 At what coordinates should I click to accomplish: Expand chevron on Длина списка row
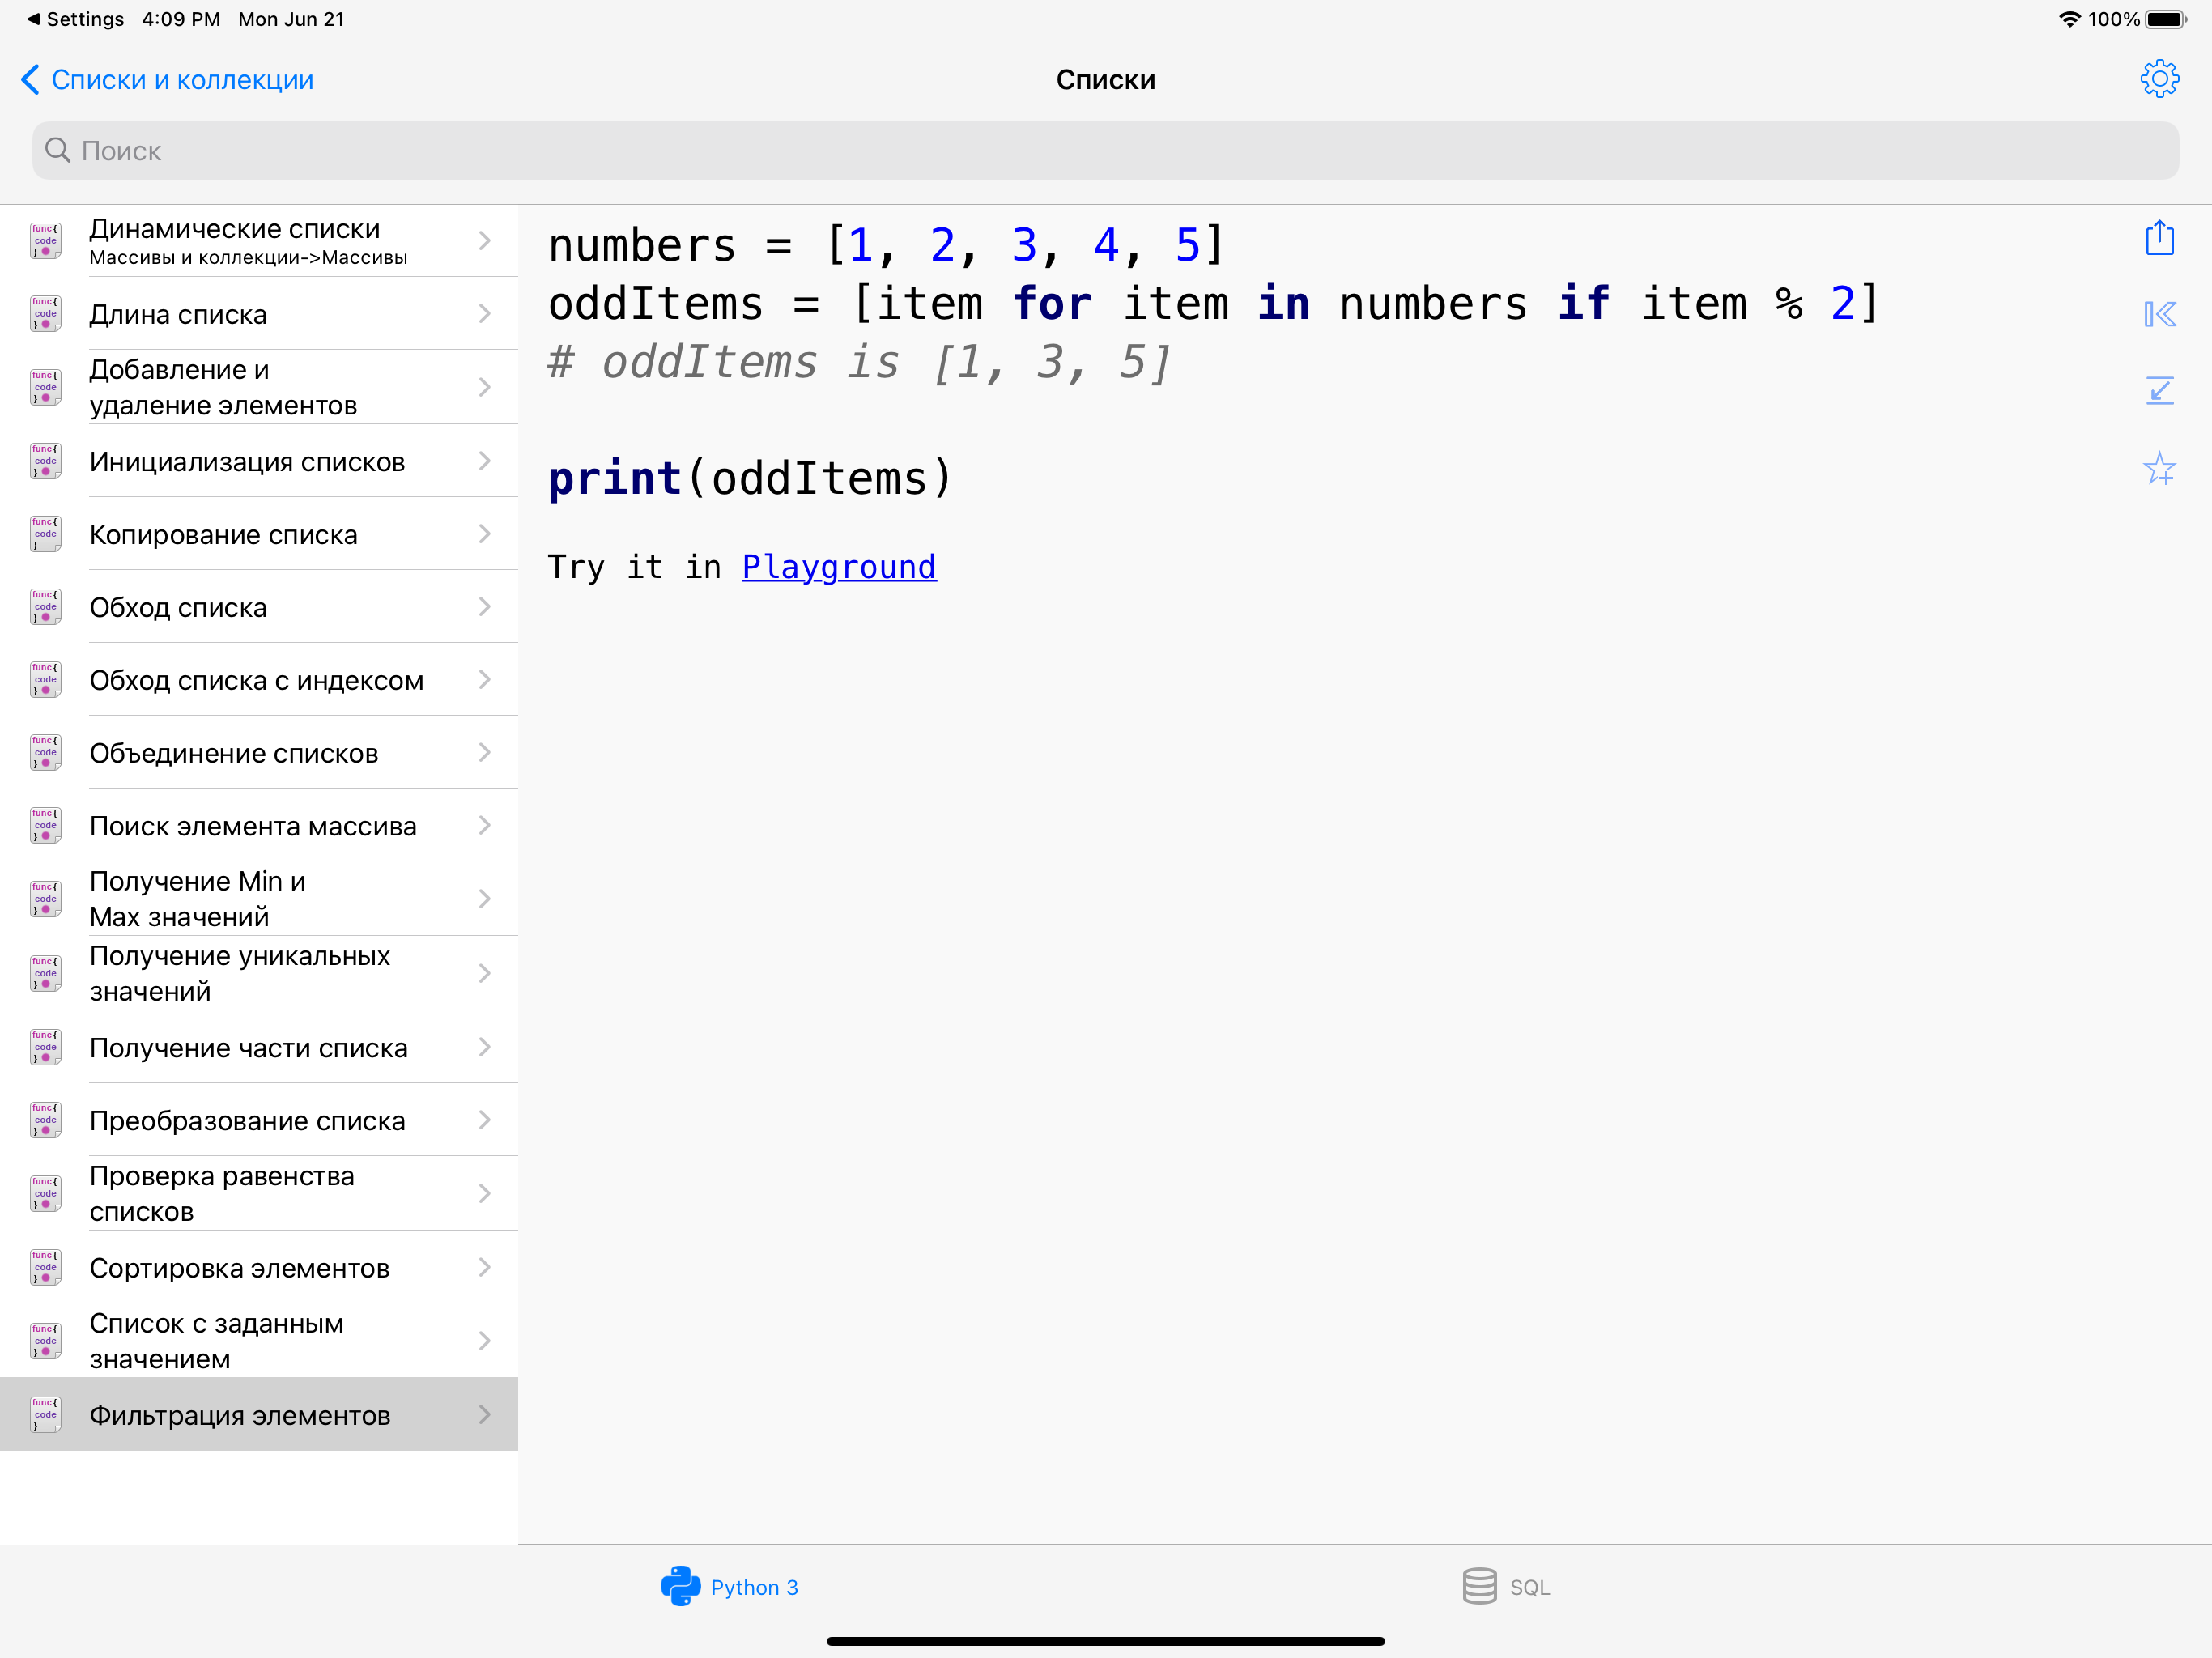pyautogui.click(x=485, y=314)
